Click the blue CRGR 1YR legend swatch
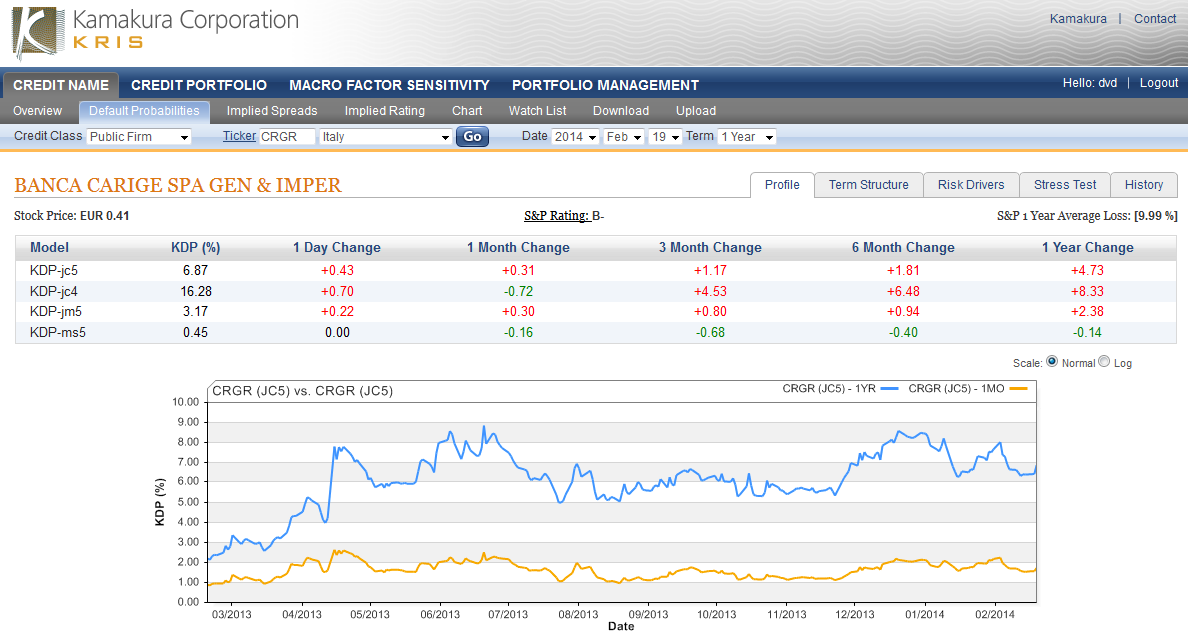The height and width of the screenshot is (636, 1188). click(891, 388)
